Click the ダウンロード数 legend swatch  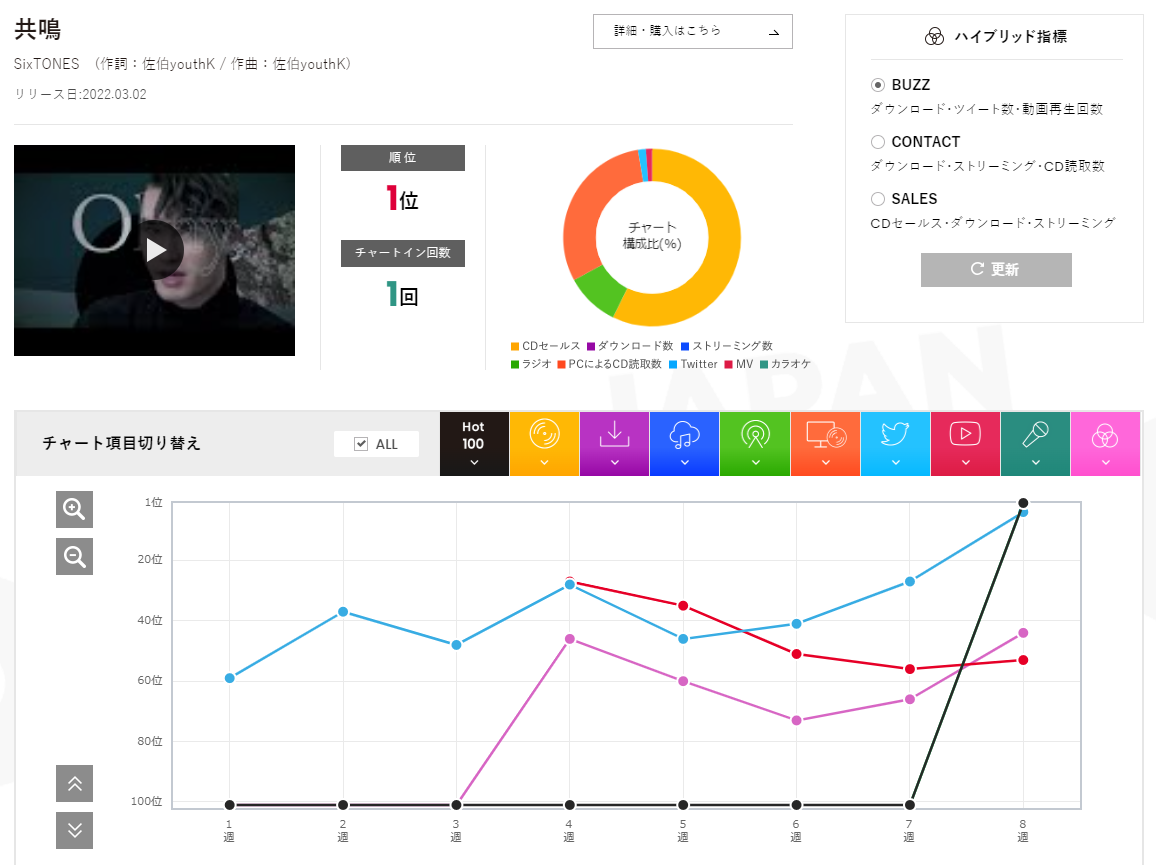click(x=591, y=347)
